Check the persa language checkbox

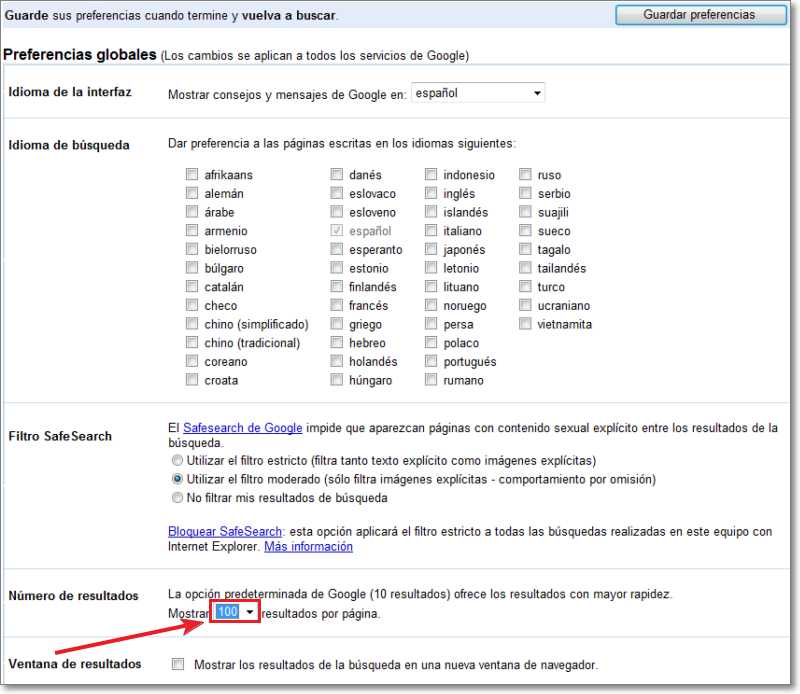point(431,324)
